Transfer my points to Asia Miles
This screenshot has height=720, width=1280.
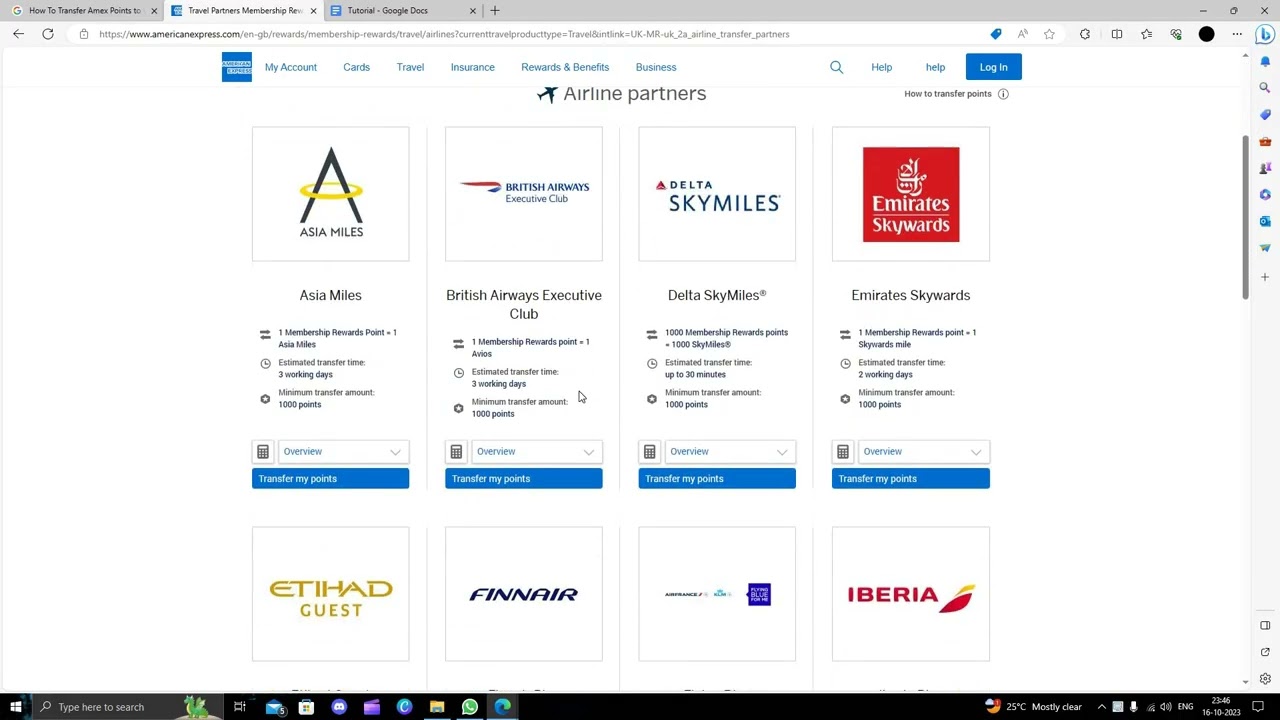point(330,479)
